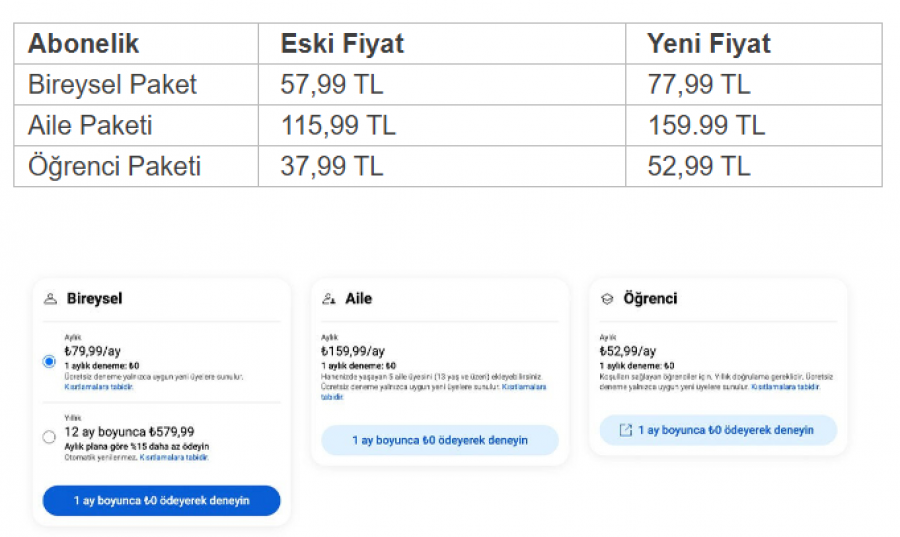This screenshot has height=537, width=900.
Task: Click the family icon beside Aile
Action: click(x=329, y=299)
